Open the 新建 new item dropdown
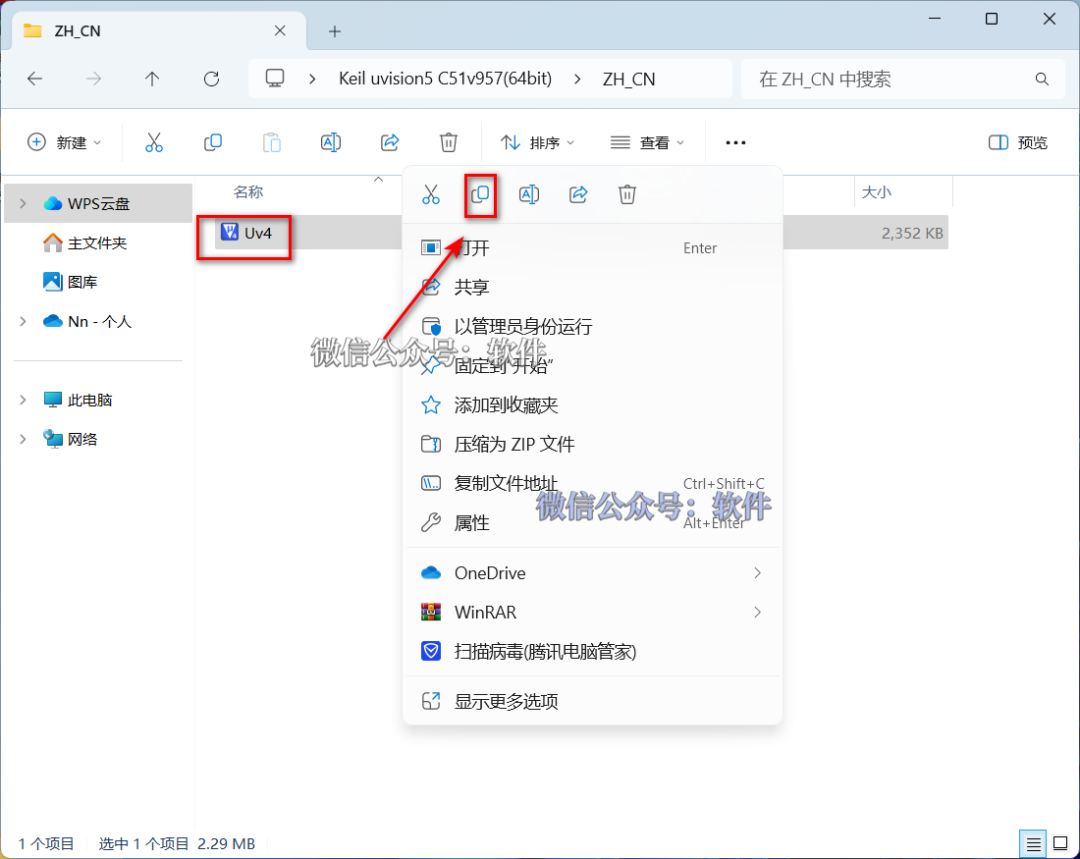This screenshot has width=1080, height=859. [64, 142]
